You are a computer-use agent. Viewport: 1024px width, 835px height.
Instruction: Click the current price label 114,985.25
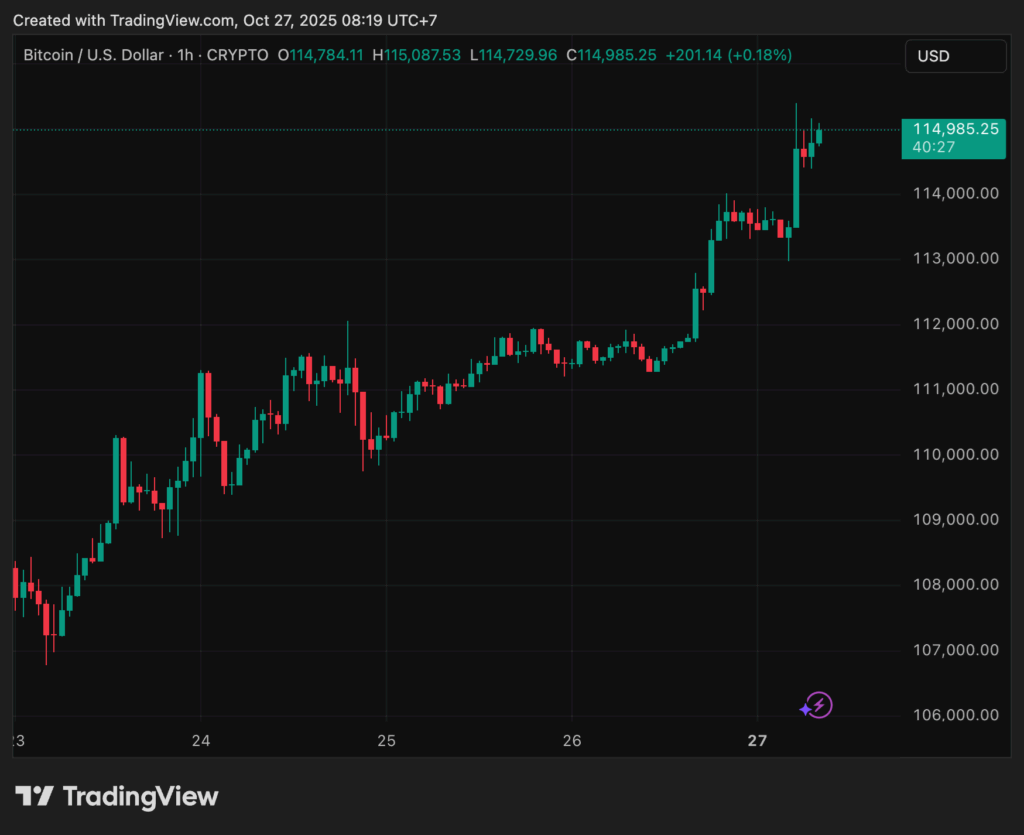point(955,129)
